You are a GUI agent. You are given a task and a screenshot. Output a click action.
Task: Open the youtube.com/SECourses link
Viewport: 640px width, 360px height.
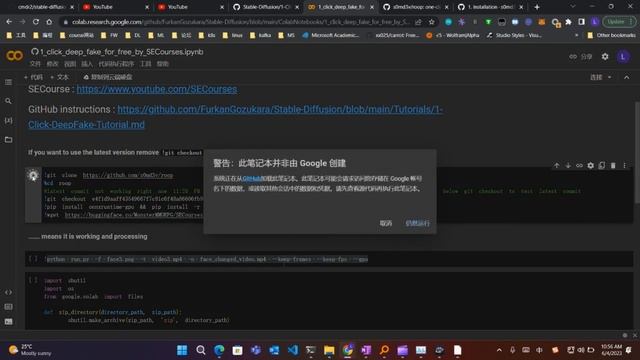tap(157, 89)
